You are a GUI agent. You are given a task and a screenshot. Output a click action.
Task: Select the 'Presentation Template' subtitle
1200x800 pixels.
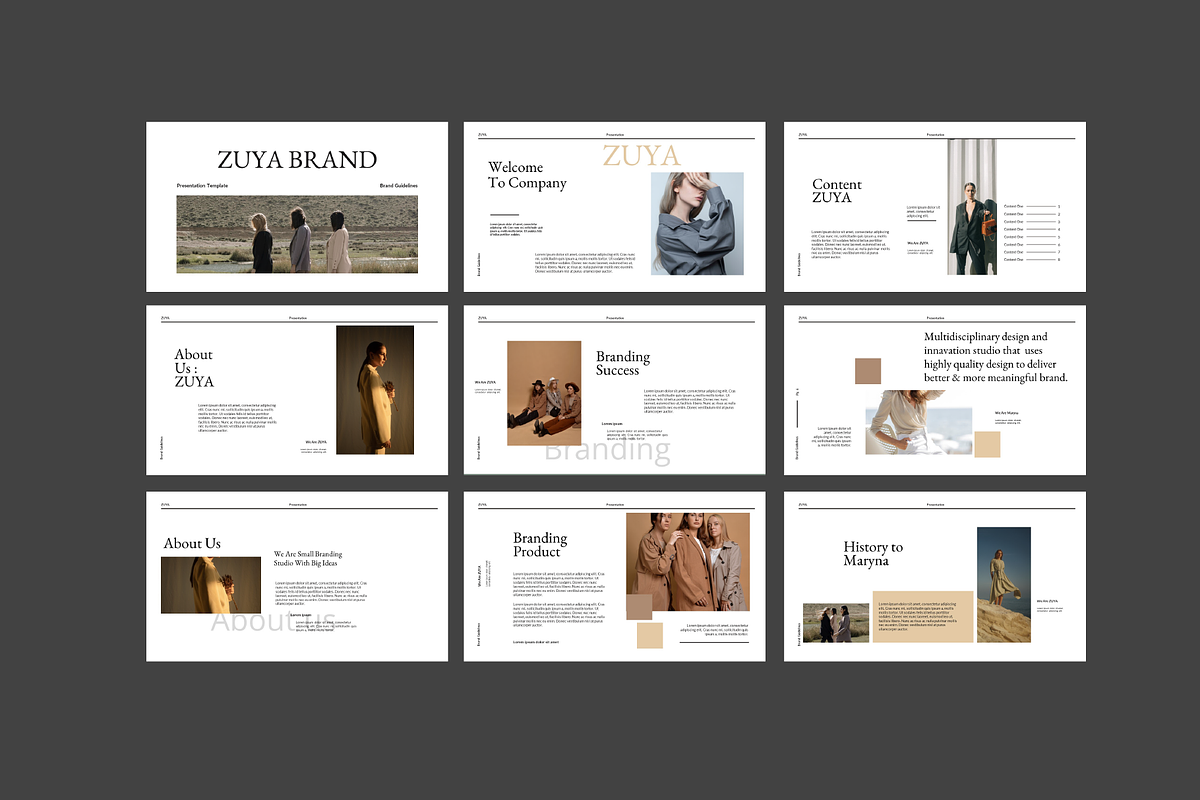click(x=203, y=186)
